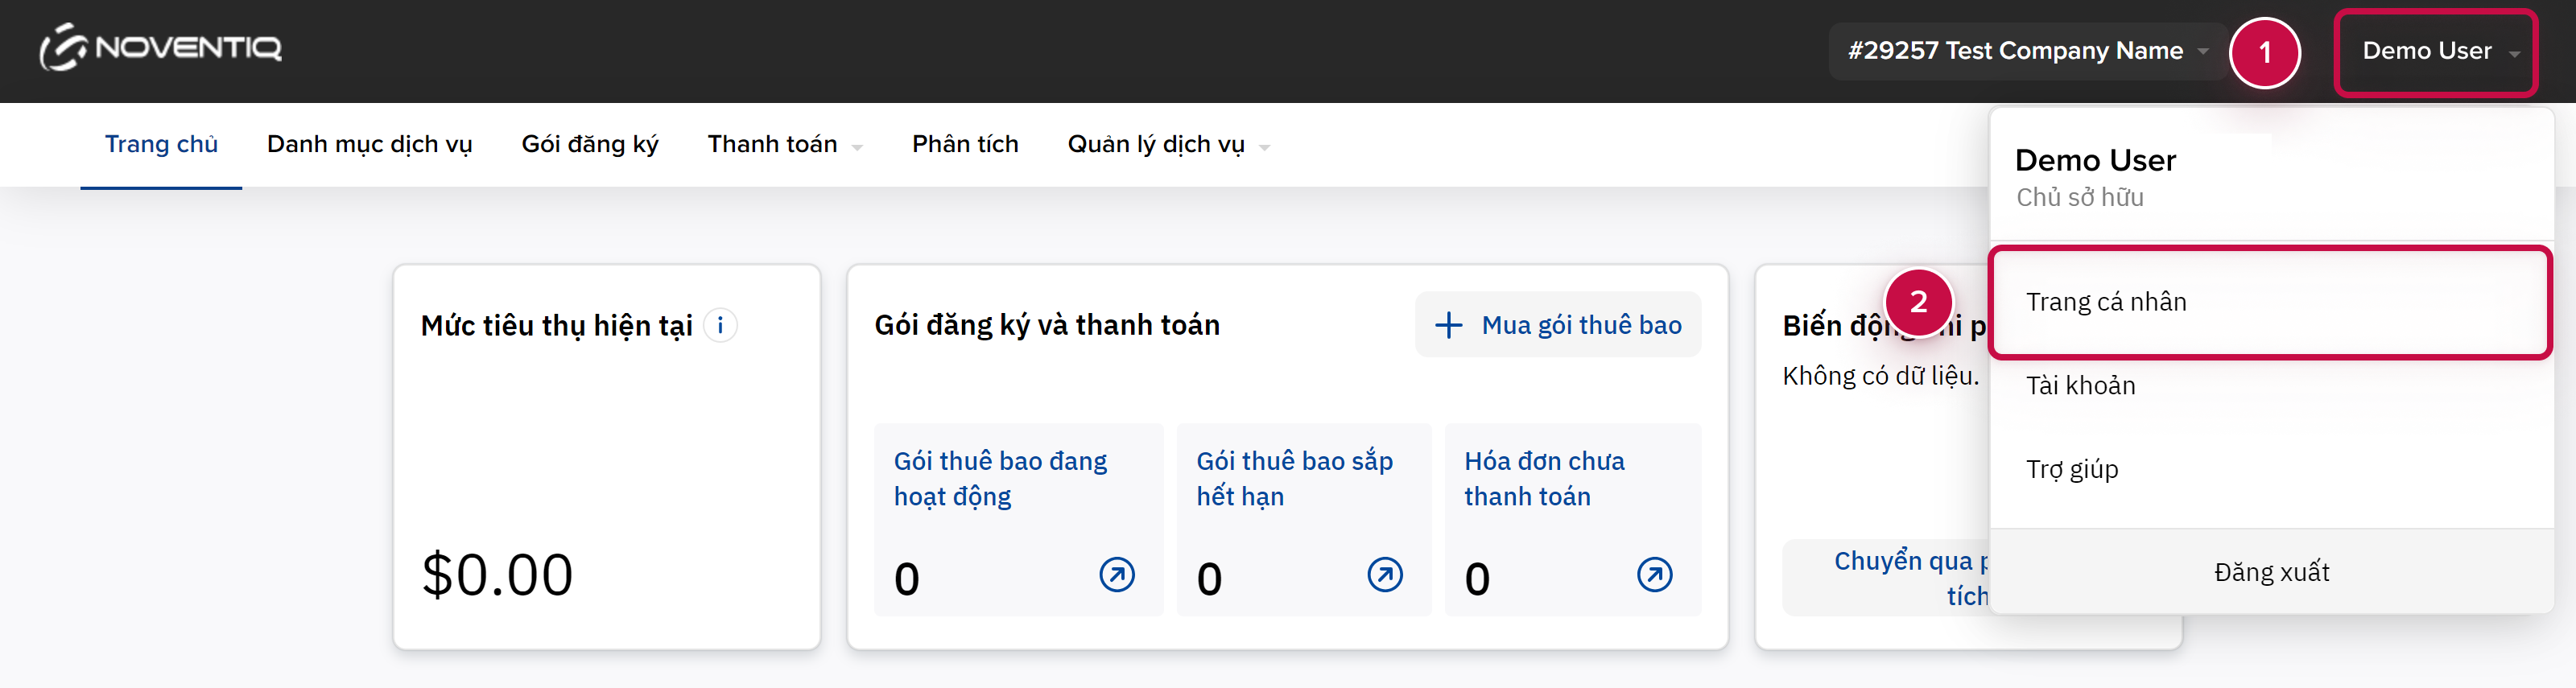Viewport: 2576px width, 688px height.
Task: Open arrow icon for Hóa đơn chưa thanh toán
Action: (x=1654, y=575)
